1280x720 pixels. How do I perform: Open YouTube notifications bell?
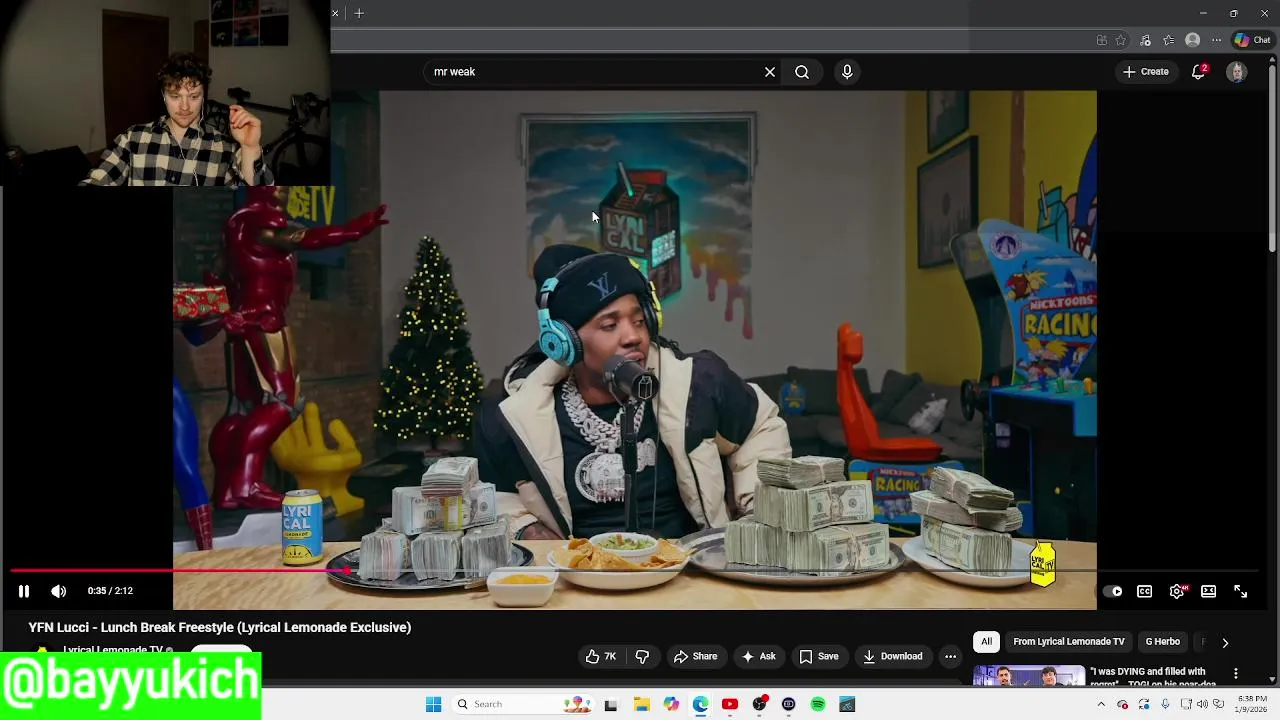pos(1198,72)
